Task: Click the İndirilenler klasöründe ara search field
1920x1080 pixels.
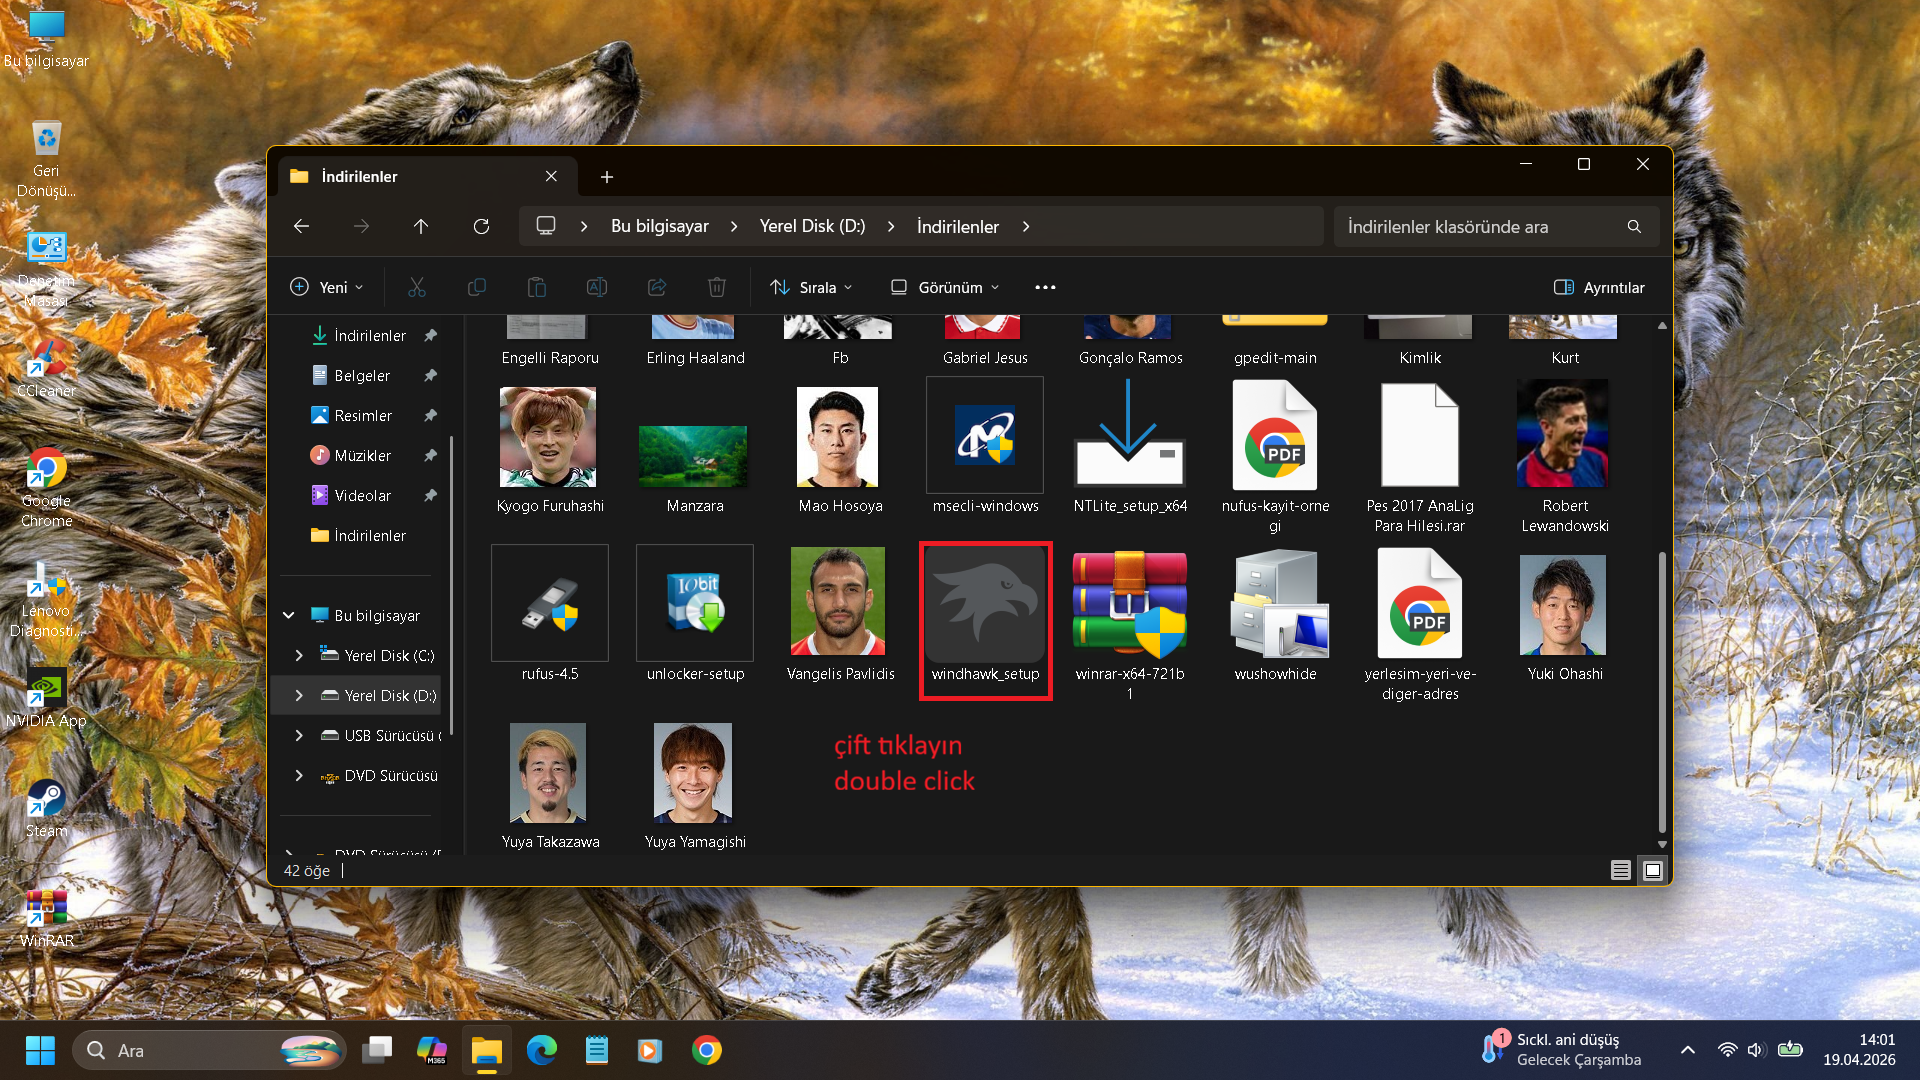Action: (1496, 226)
